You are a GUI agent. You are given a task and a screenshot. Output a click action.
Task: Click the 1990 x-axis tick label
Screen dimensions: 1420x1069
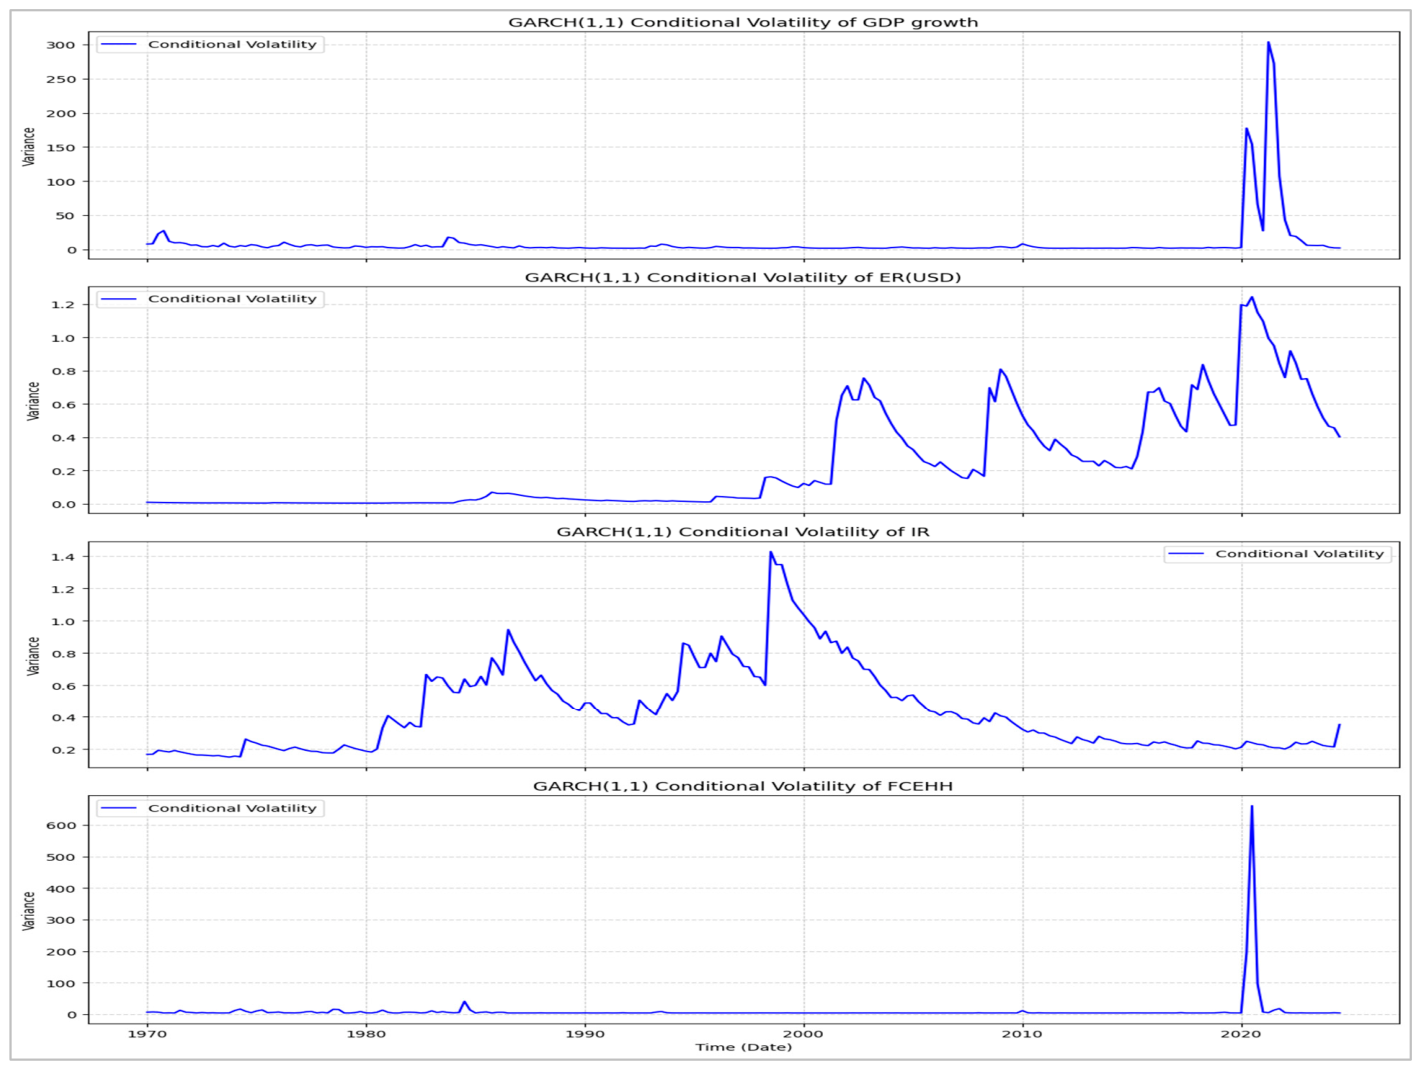585,1034
